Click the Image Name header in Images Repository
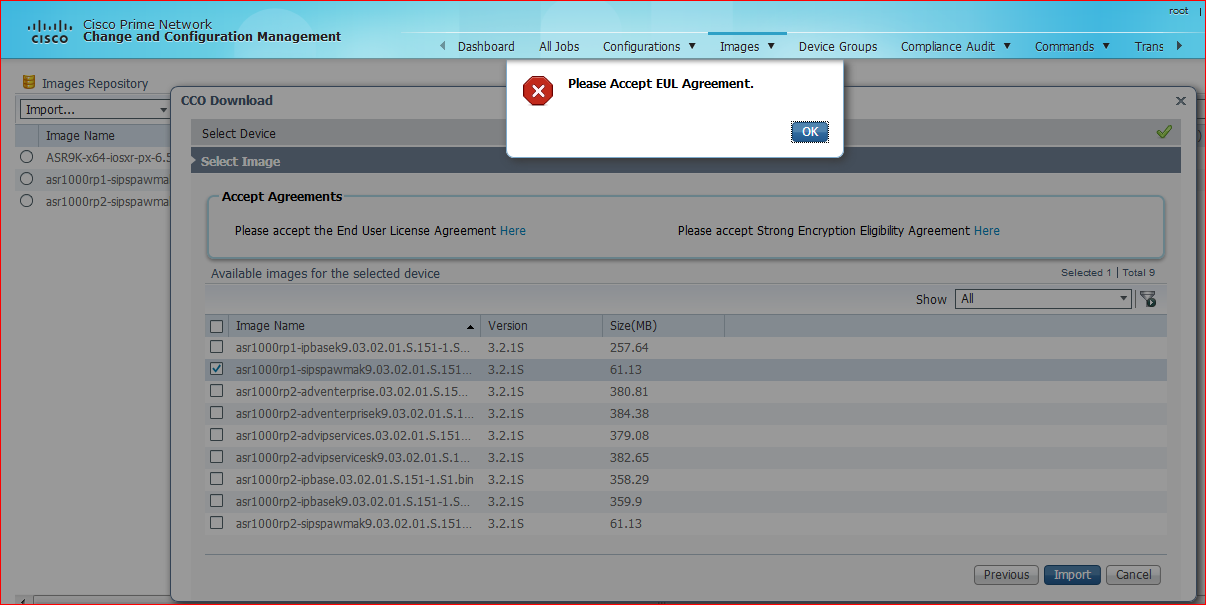Screen dimensions: 1206x605 pos(80,136)
